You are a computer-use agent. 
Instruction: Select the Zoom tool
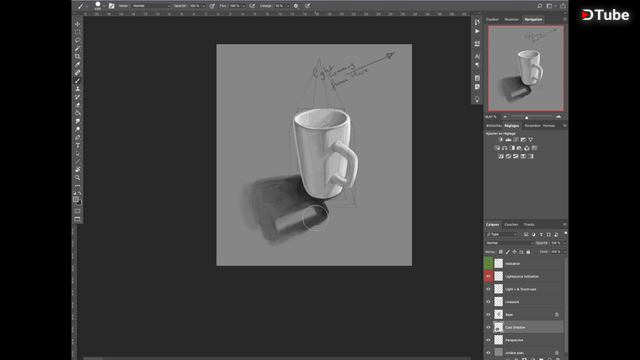pos(78,178)
